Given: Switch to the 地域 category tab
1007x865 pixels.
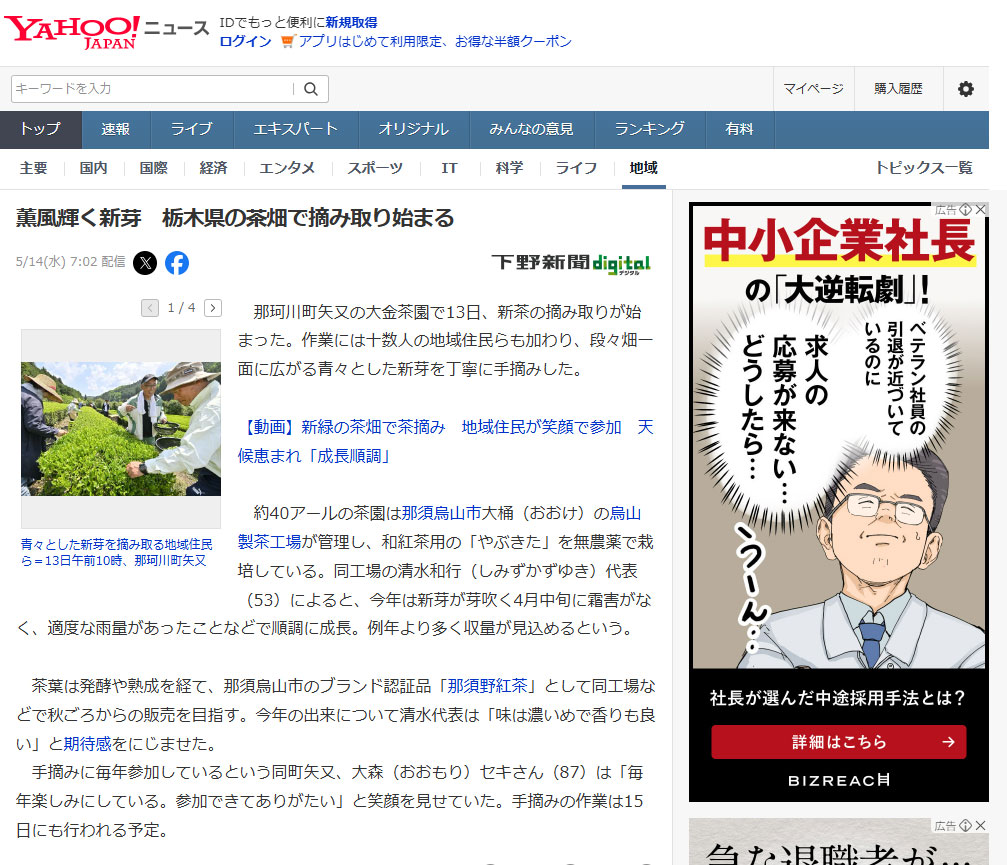Looking at the screenshot, I should click(x=643, y=169).
